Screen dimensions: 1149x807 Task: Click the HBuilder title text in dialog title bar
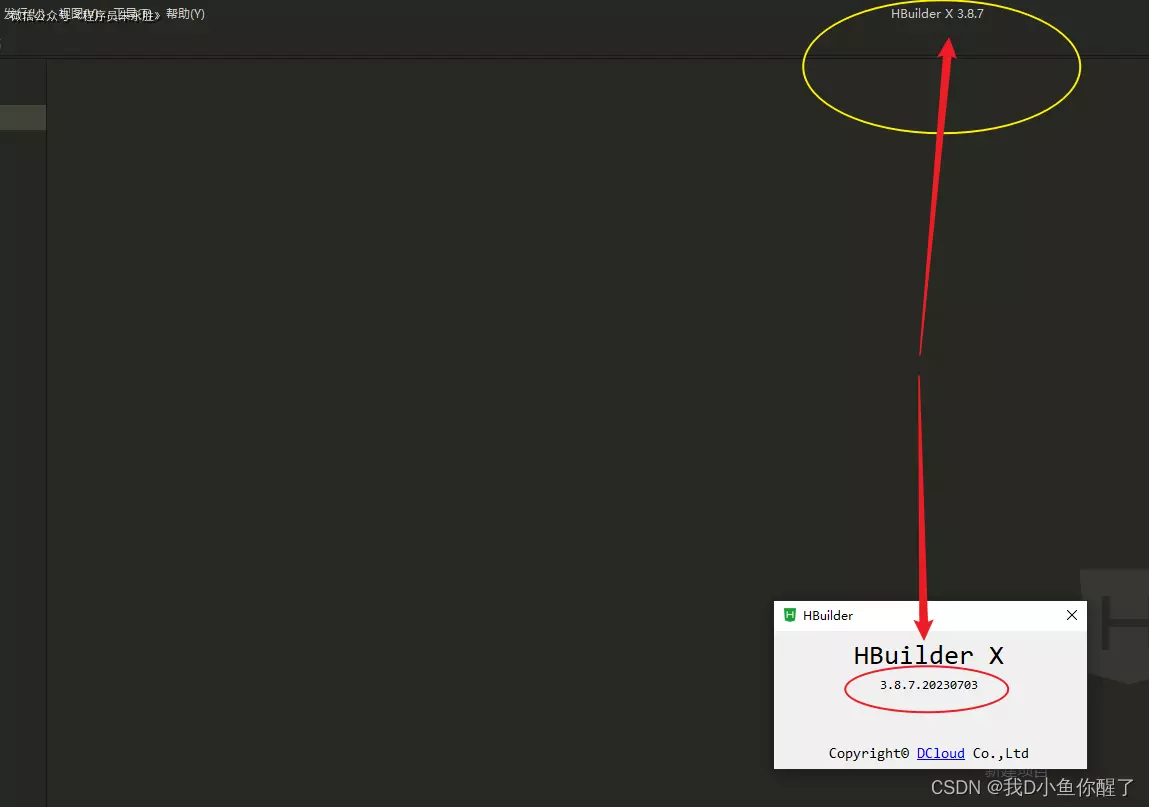pyautogui.click(x=828, y=615)
